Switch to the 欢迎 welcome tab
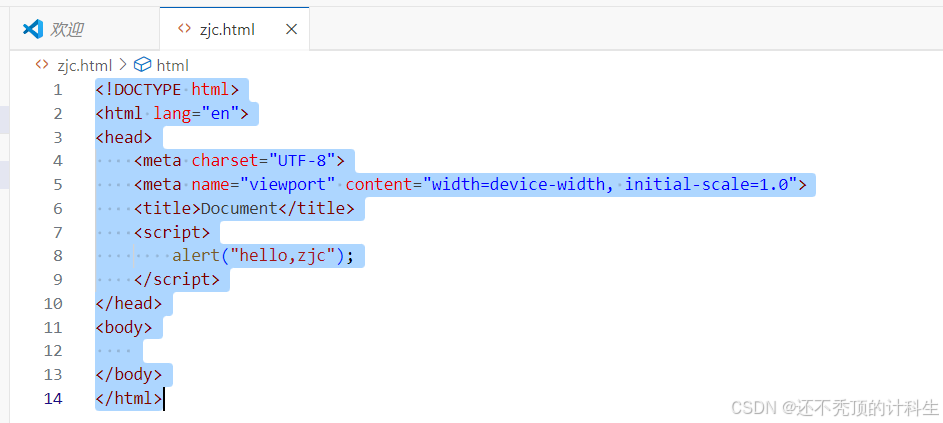943x423 pixels. click(x=85, y=29)
